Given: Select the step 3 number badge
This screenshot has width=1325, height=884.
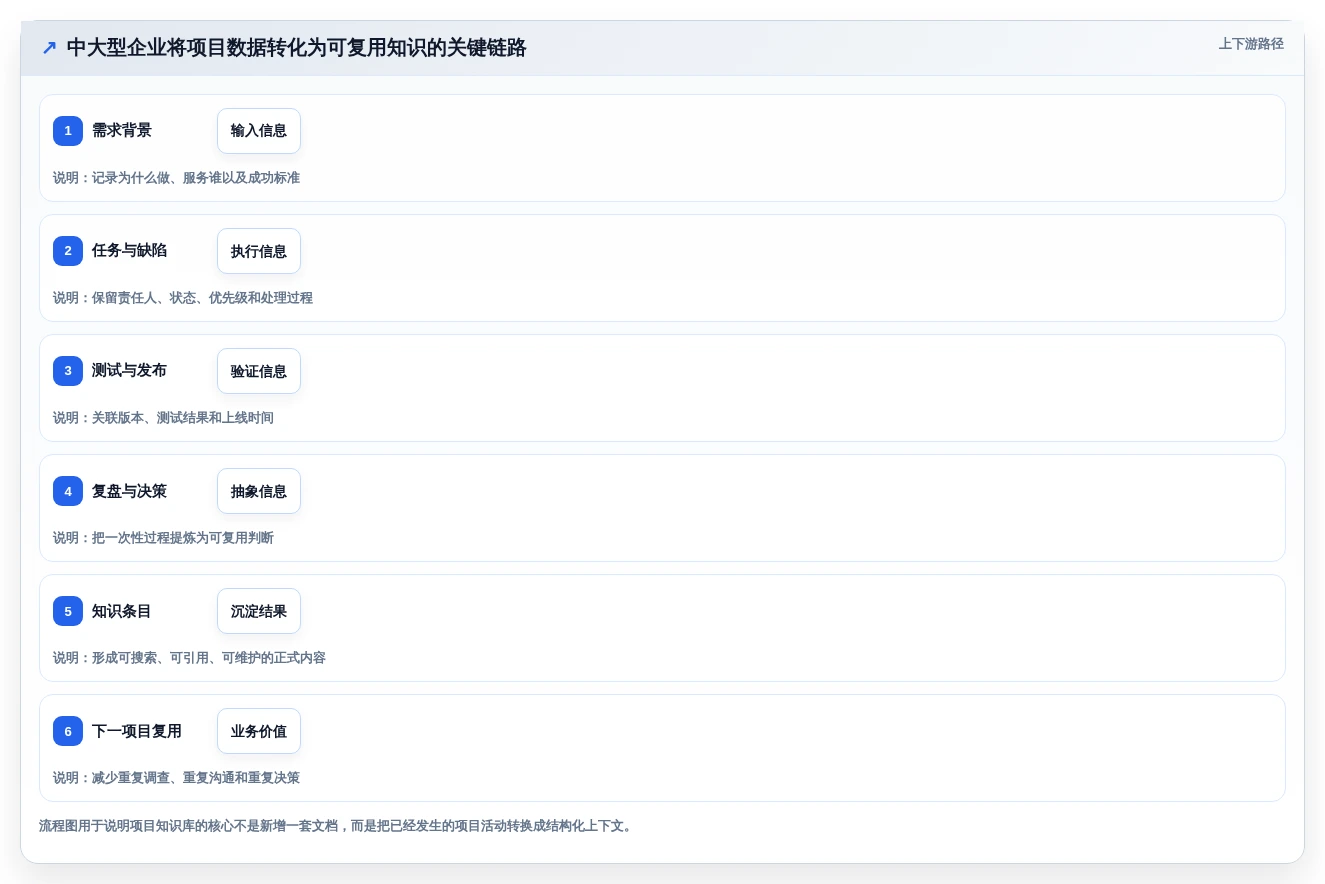Looking at the screenshot, I should pos(68,371).
